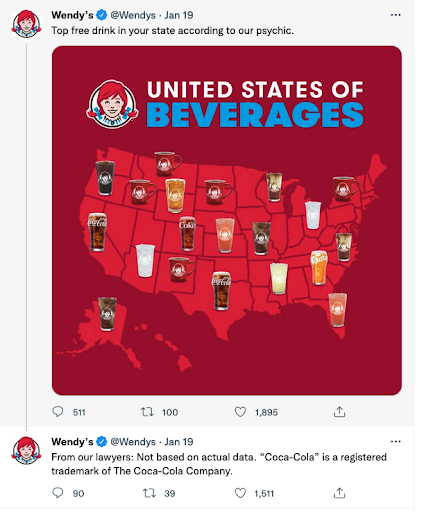
Task: Share the beverages map tweet
Action: 339,412
